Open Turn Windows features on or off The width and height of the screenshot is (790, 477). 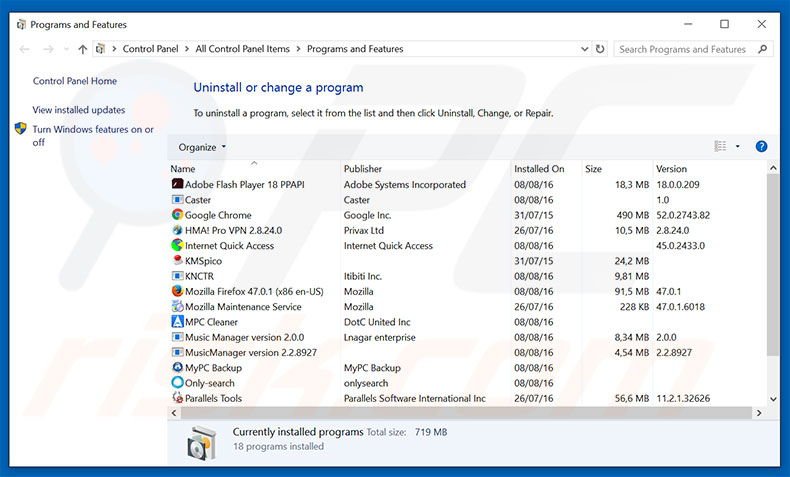pyautogui.click(x=93, y=135)
